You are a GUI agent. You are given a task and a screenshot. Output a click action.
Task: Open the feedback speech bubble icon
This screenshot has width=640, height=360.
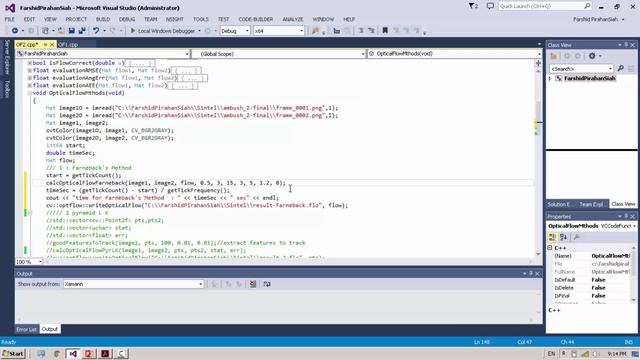[490, 6]
